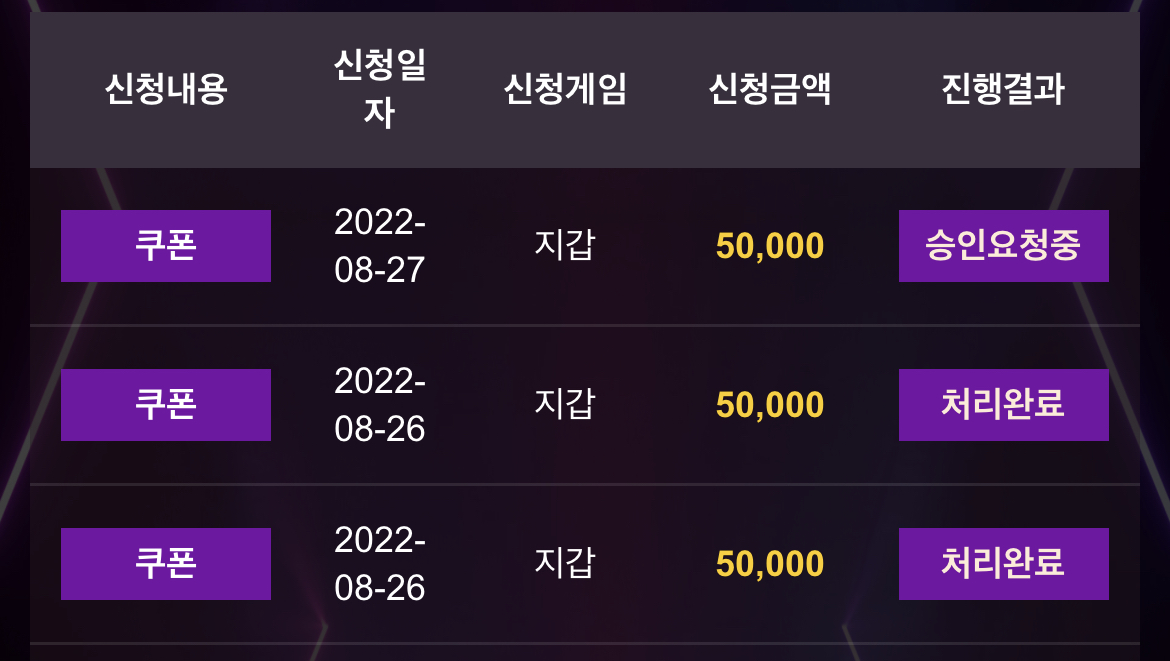Click the 쿠폰 button in the last row
The image size is (1170, 661).
pos(166,564)
